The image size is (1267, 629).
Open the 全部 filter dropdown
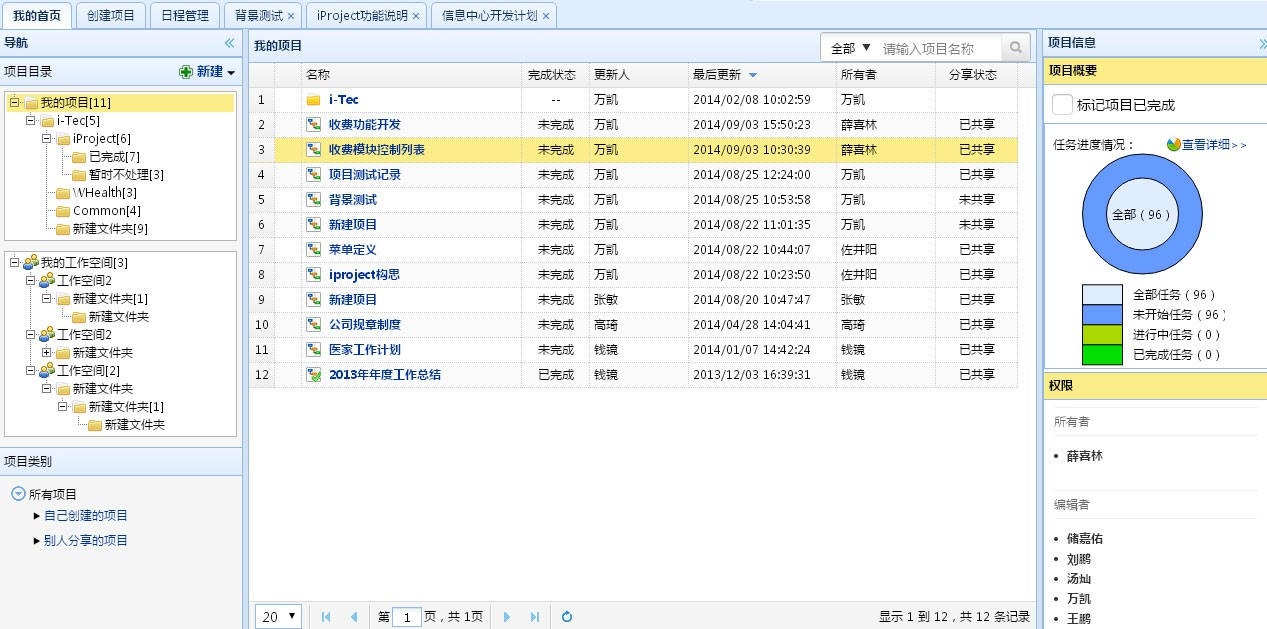(x=850, y=48)
